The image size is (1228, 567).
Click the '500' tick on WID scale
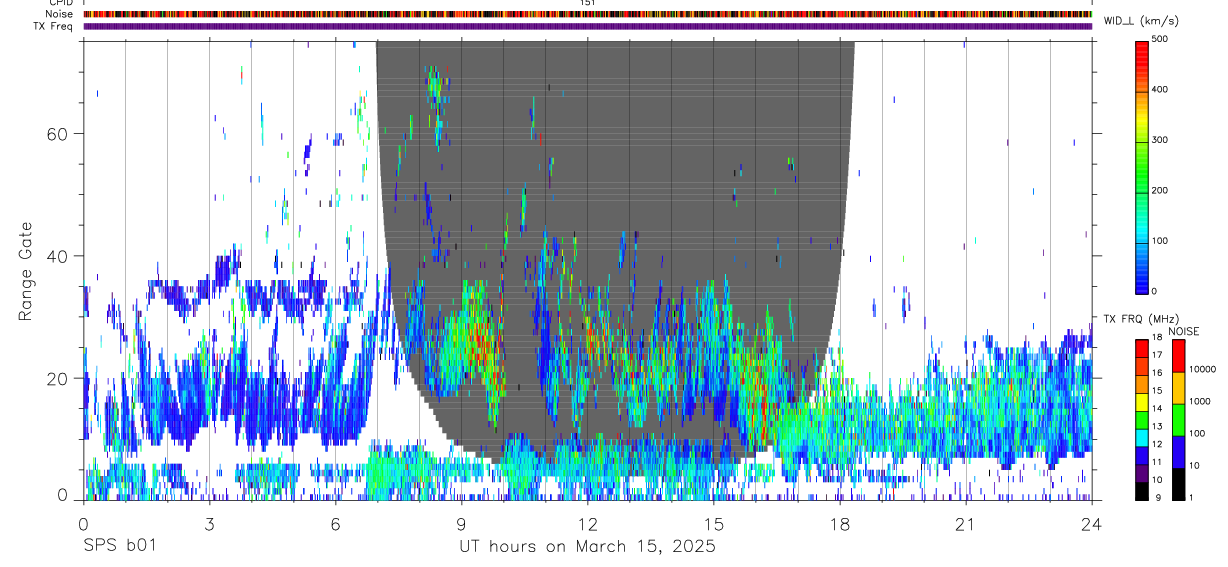click(1160, 39)
